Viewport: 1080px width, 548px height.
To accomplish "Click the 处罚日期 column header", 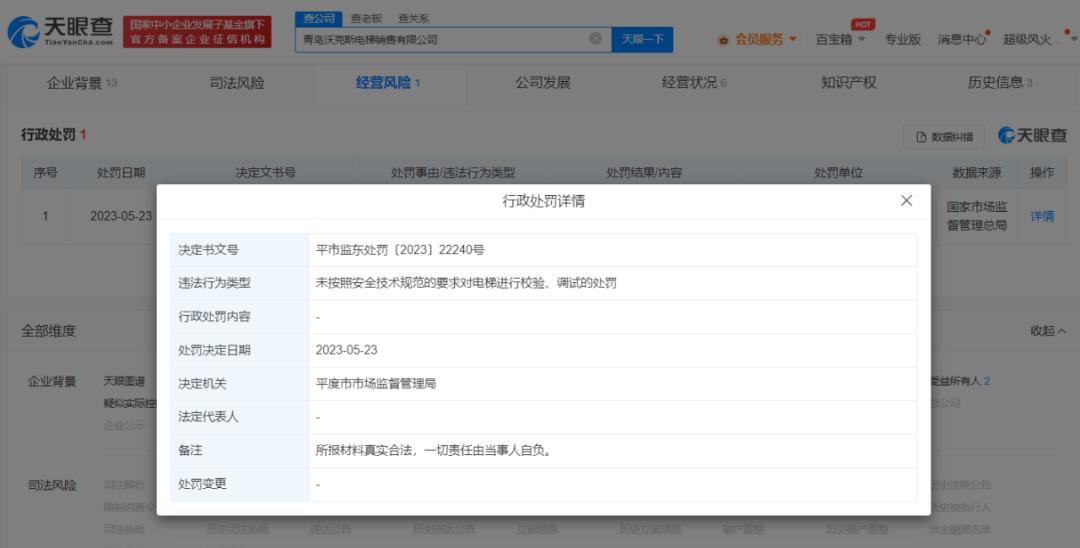I will click(121, 173).
